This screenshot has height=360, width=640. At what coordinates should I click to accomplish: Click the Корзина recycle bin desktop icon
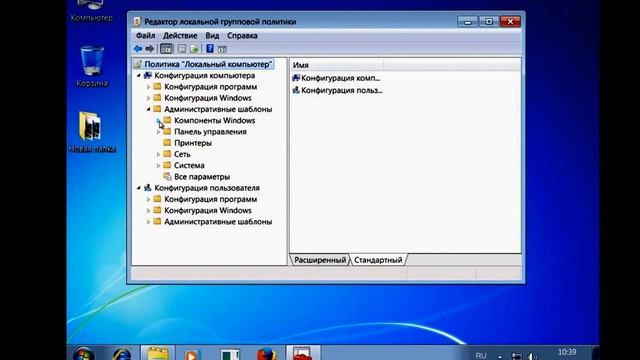[91, 66]
